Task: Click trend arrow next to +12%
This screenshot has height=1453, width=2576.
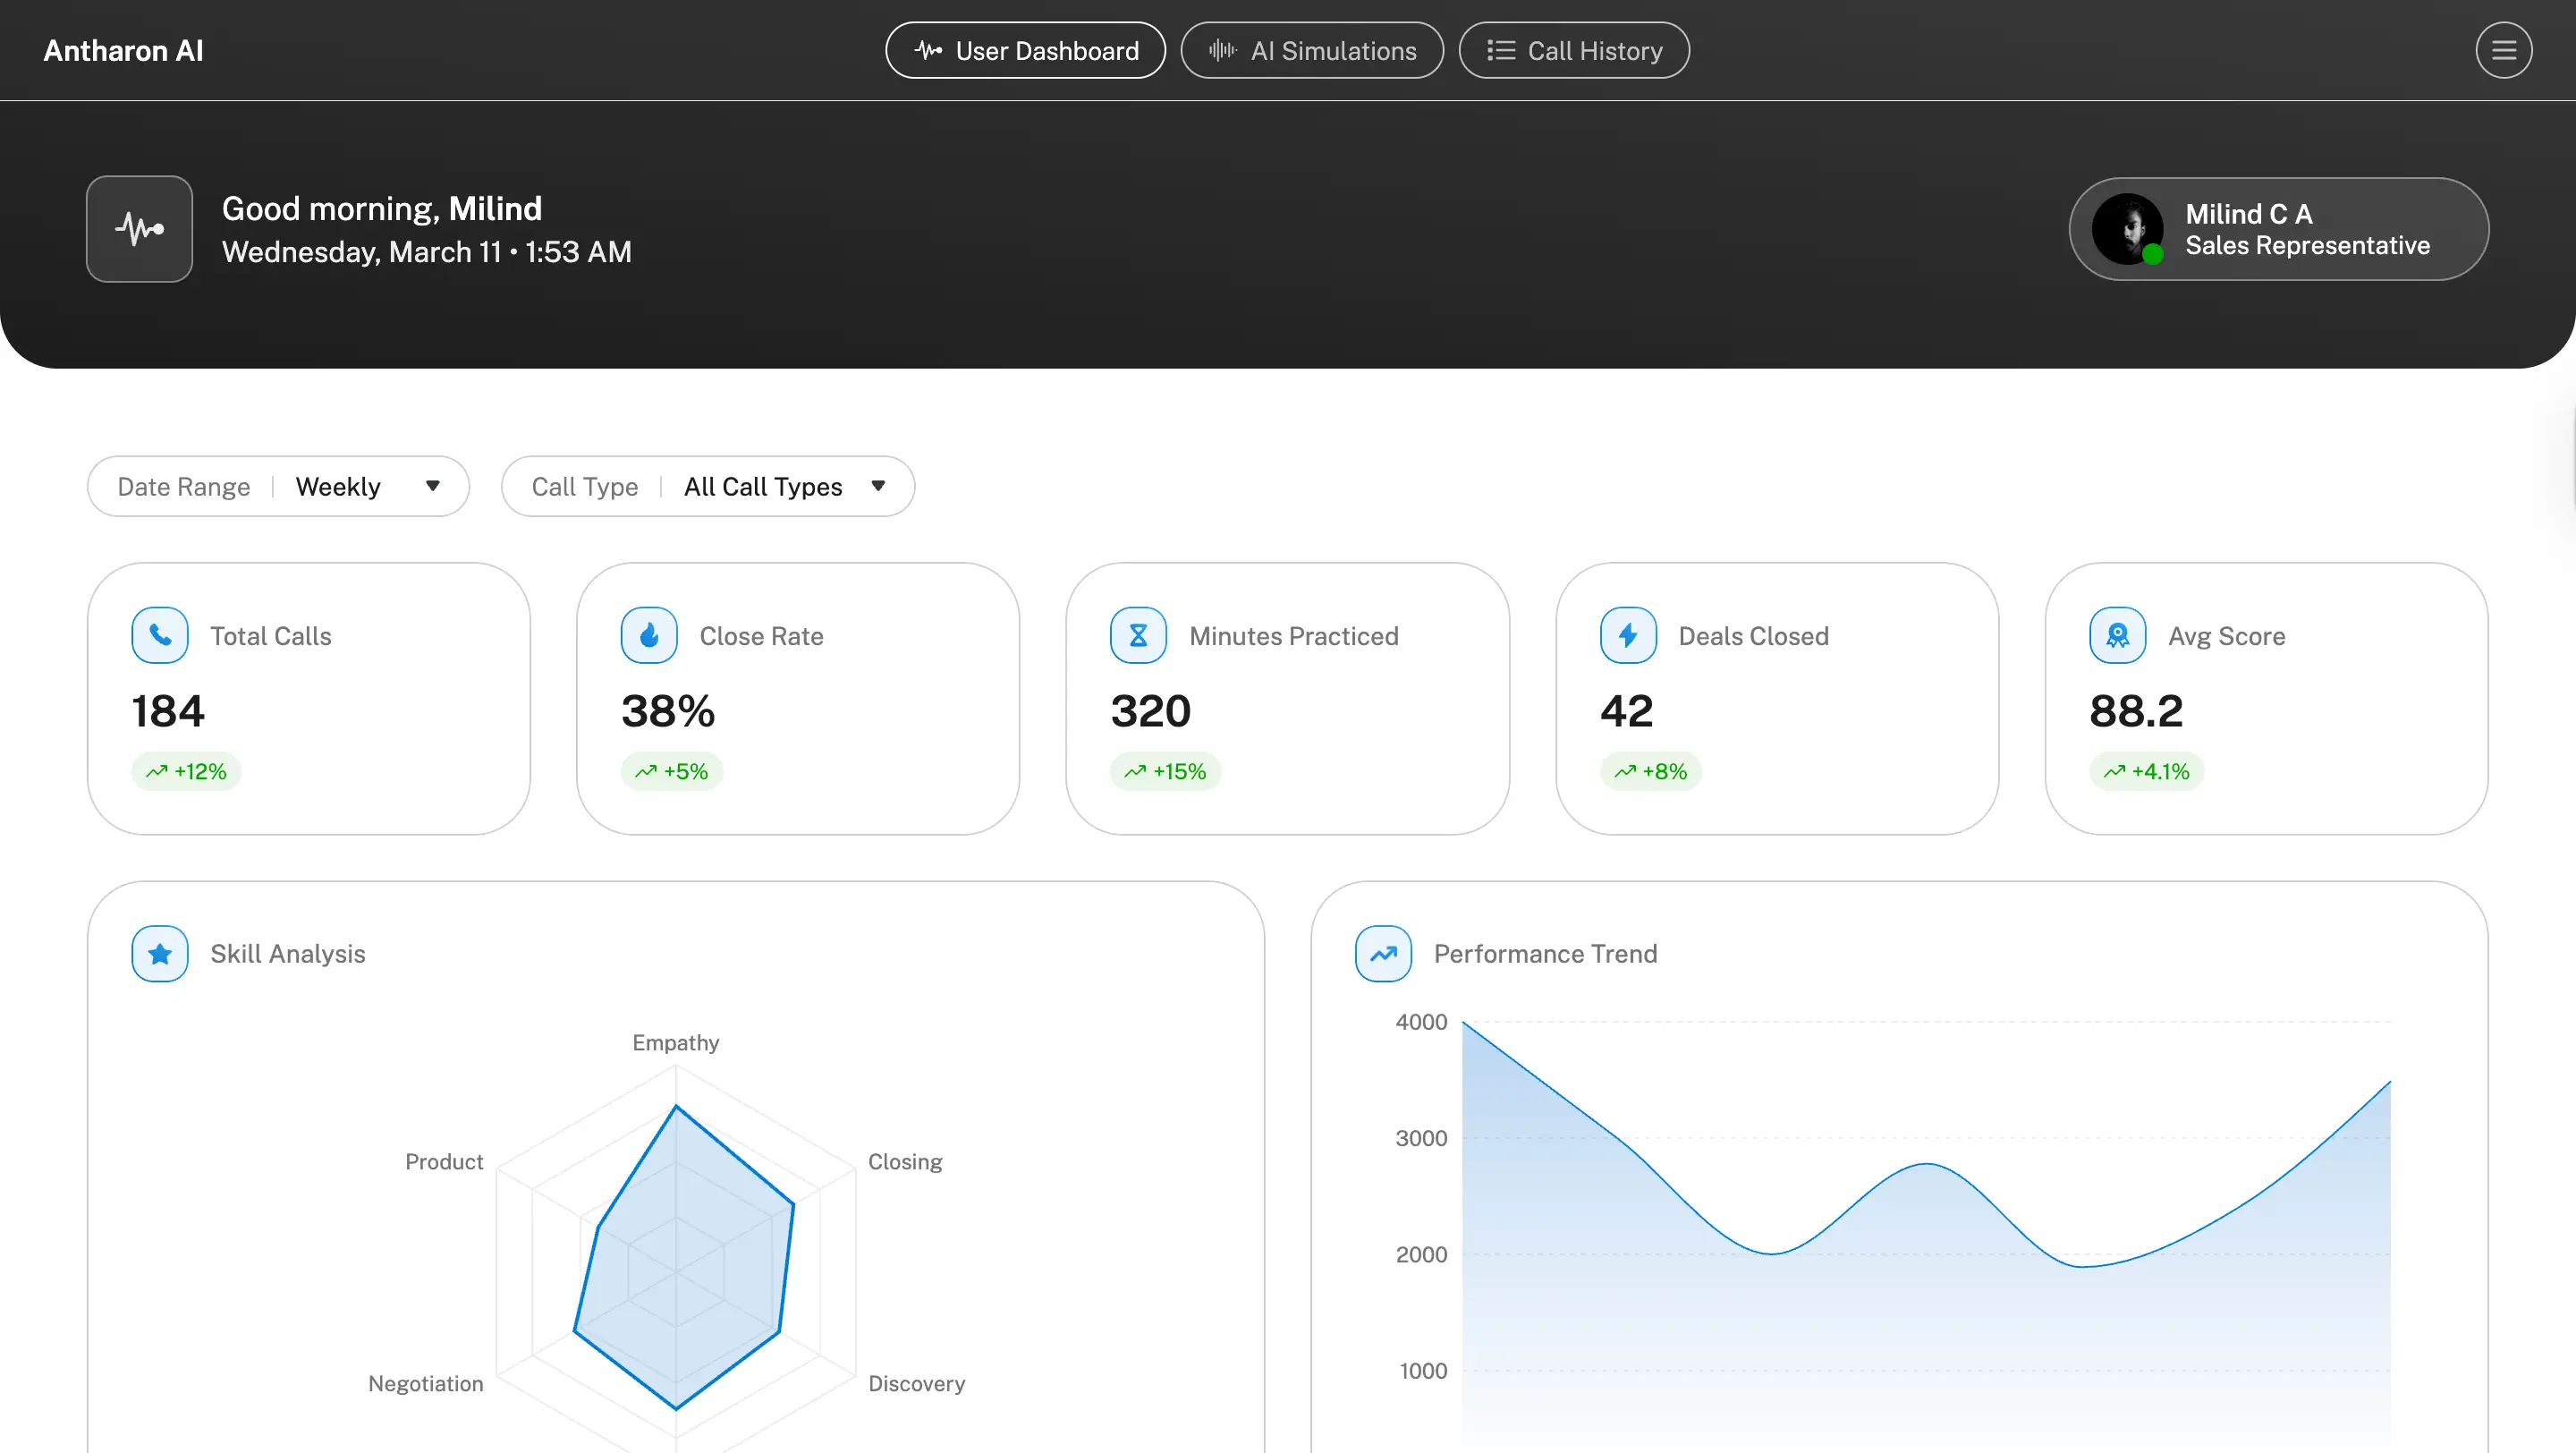Action: coord(156,771)
